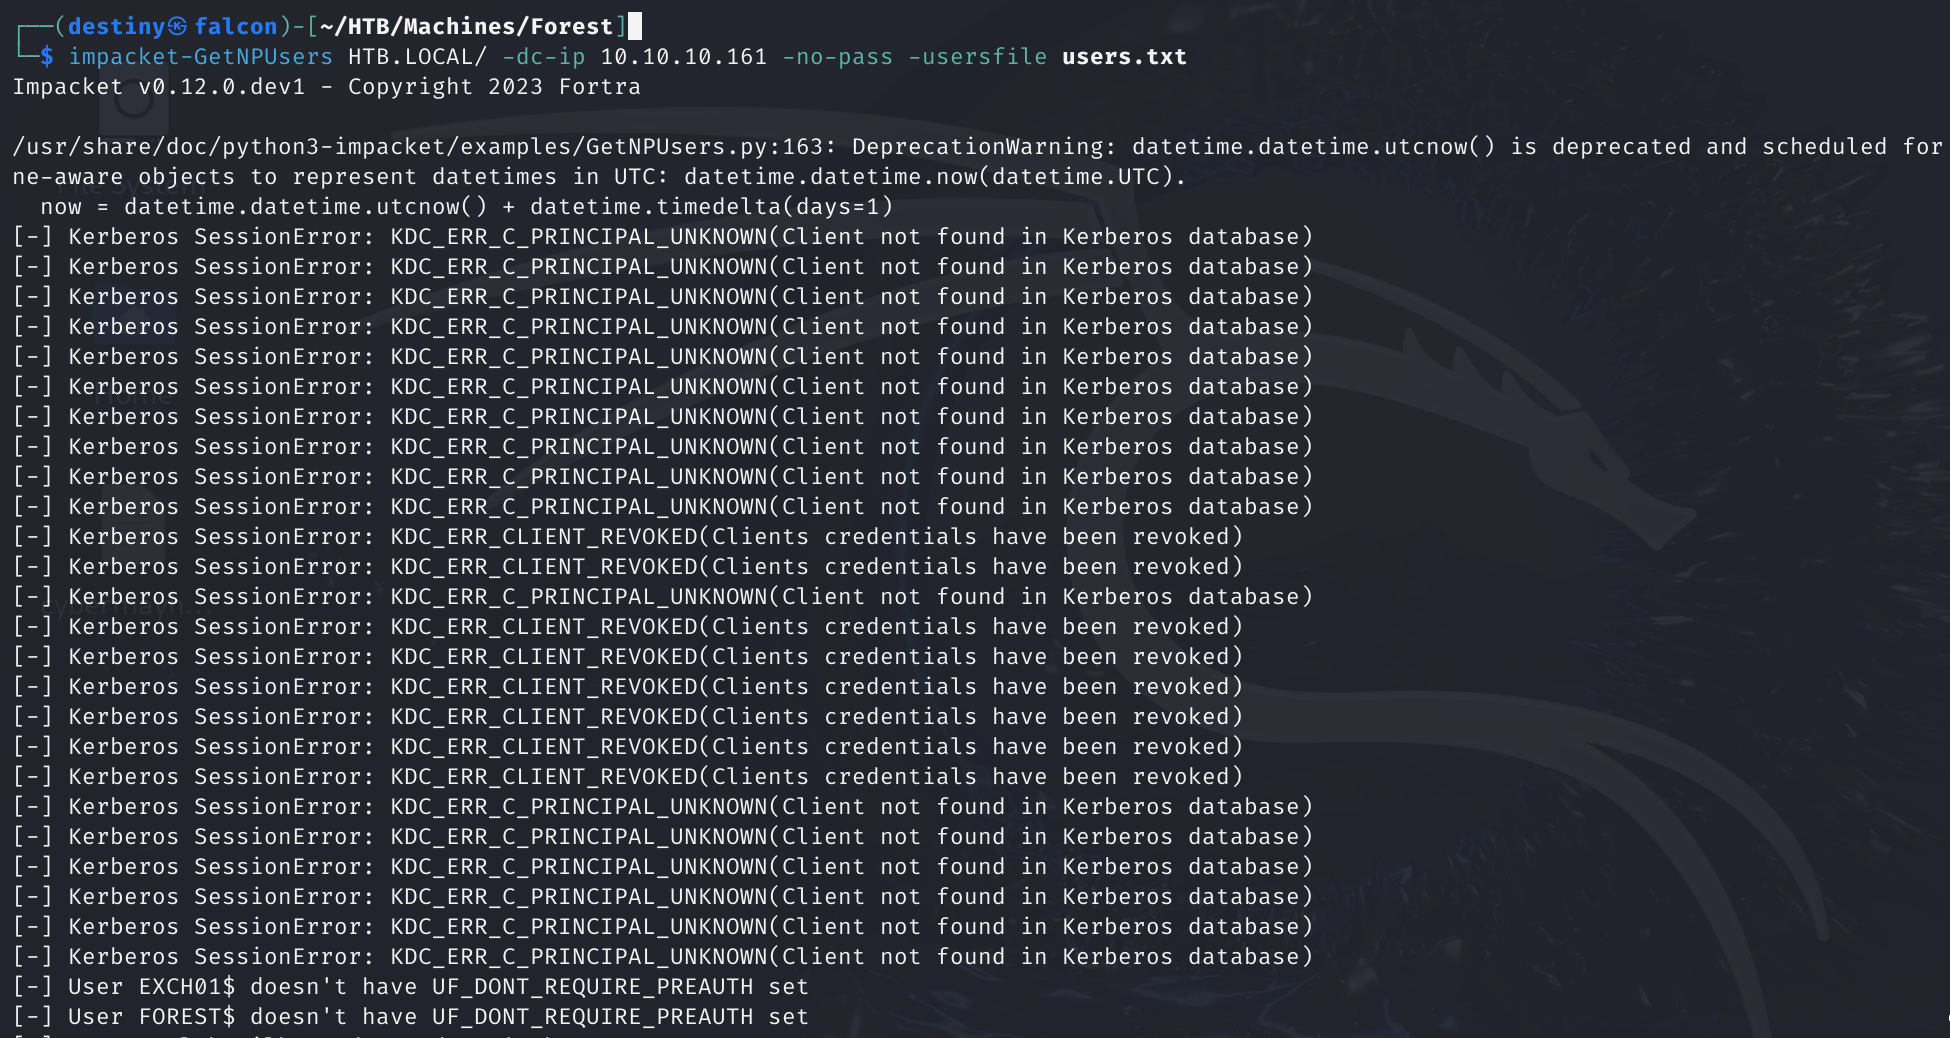Click the Copyright 2023 Fortra text
Image resolution: width=1950 pixels, height=1038 pixels.
click(x=494, y=87)
